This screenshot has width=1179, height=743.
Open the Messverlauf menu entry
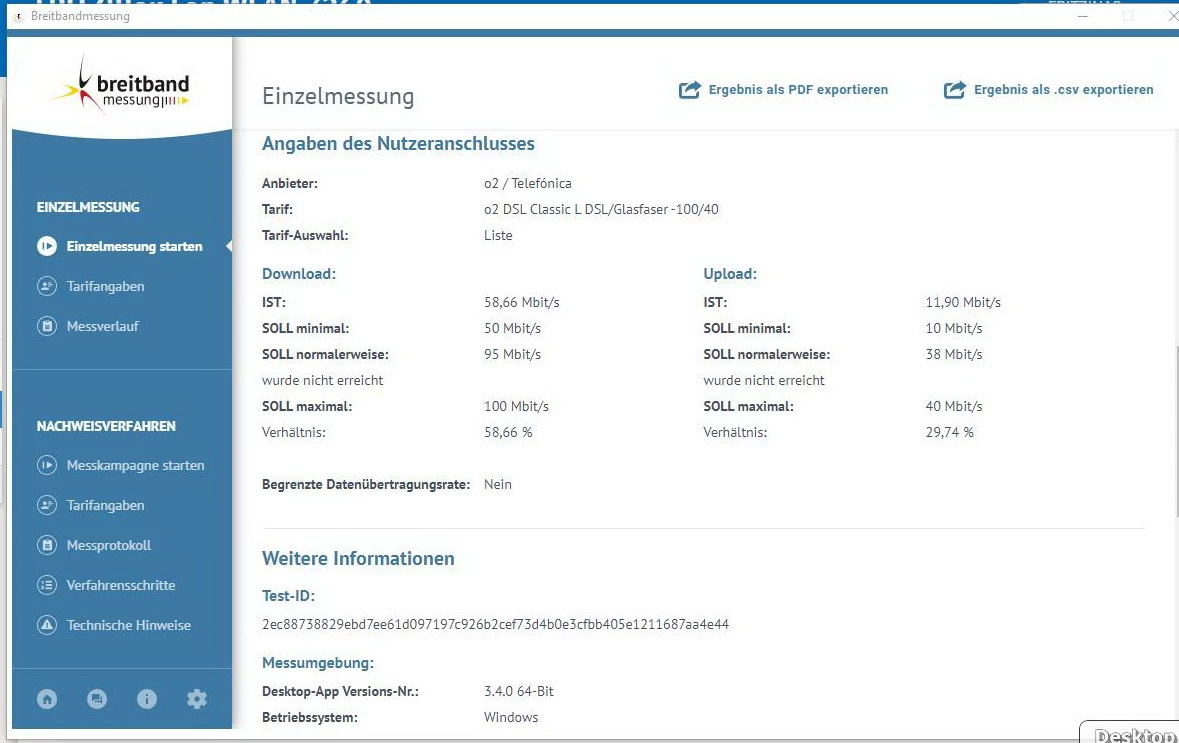(102, 326)
